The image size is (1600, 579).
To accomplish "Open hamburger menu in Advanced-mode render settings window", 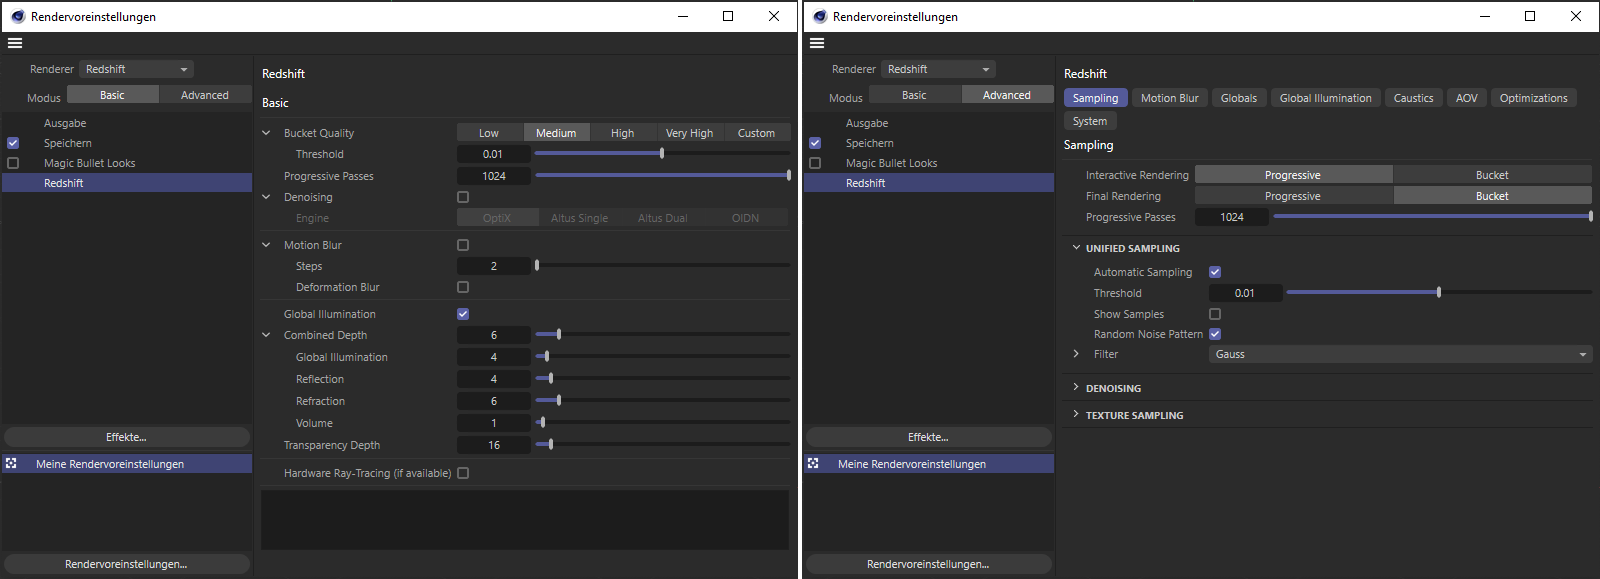I will click(x=817, y=43).
